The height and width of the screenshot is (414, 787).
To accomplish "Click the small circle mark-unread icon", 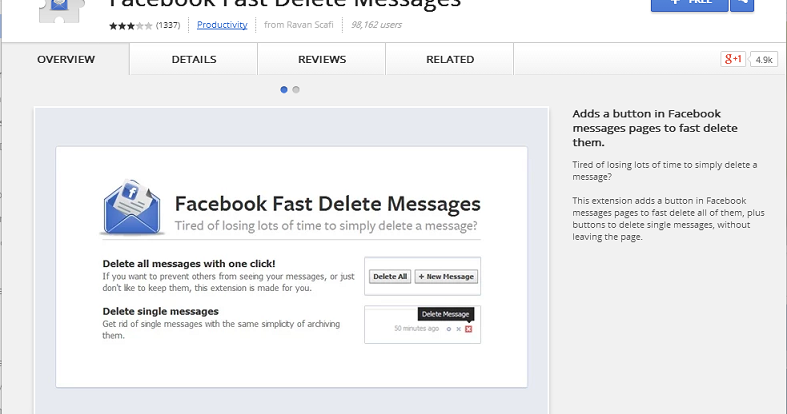I will click(x=448, y=329).
